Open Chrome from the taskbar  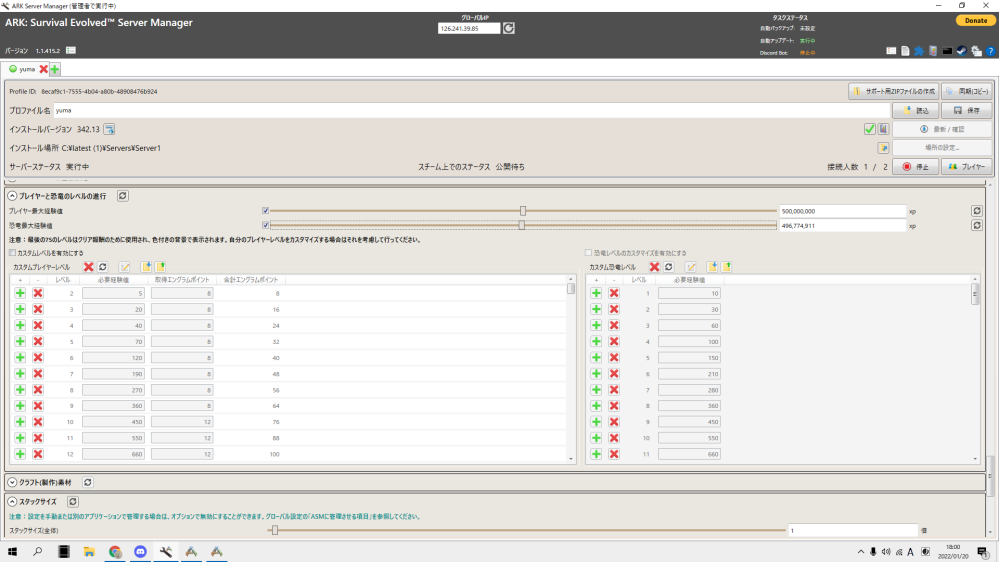point(115,552)
